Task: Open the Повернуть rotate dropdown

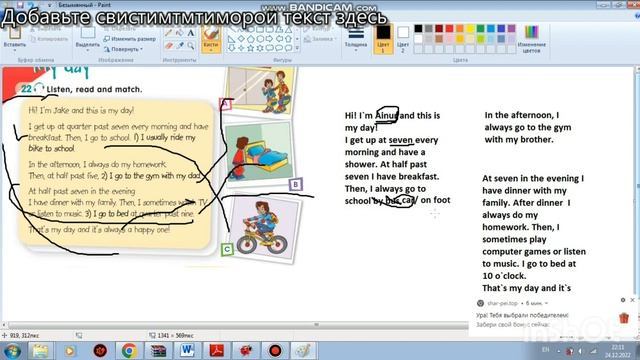Action: coord(123,49)
